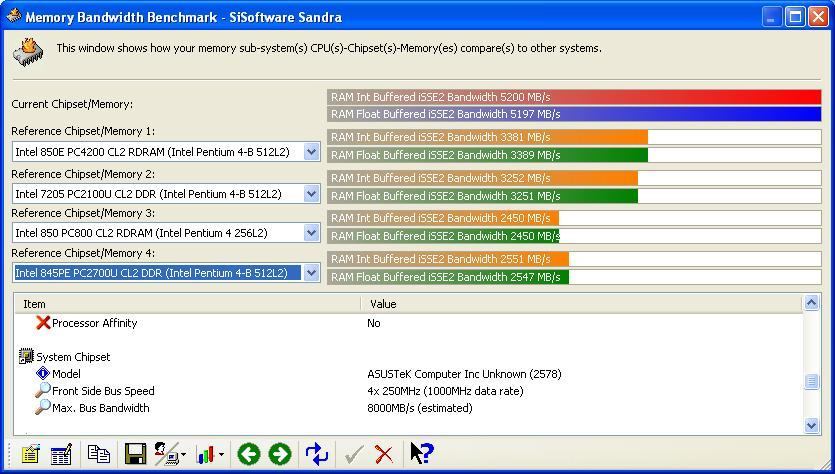Viewport: 835px width, 474px height.
Task: Click the table with pencil options icon
Action: click(61, 454)
